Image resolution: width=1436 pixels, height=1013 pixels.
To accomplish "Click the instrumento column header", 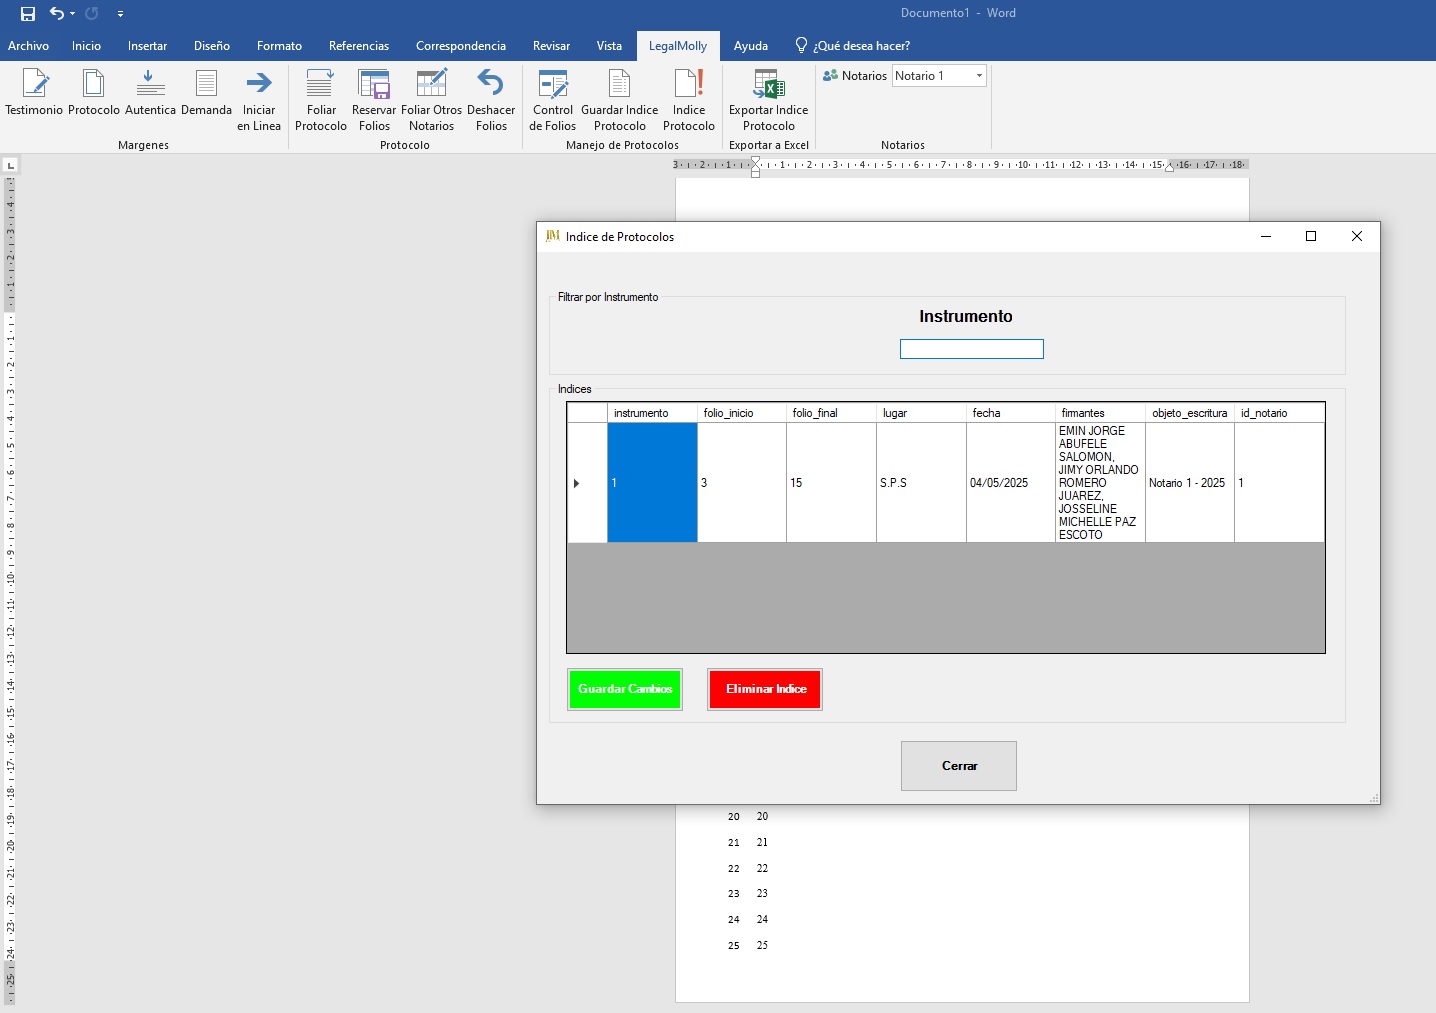I will click(652, 413).
